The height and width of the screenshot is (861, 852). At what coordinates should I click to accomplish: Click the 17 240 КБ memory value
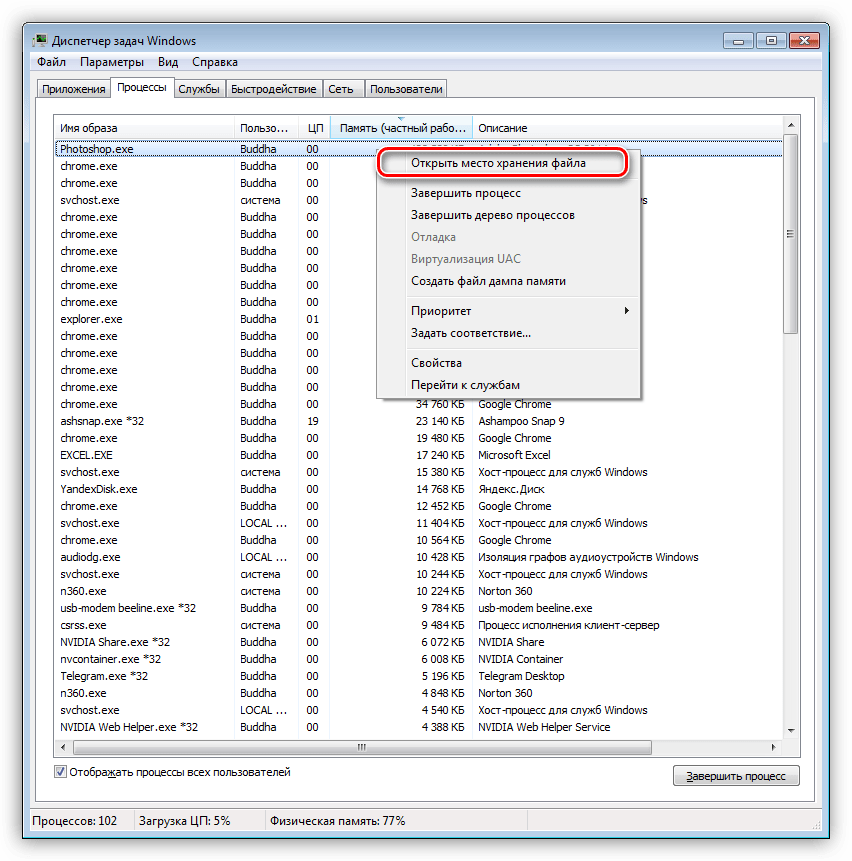440,455
